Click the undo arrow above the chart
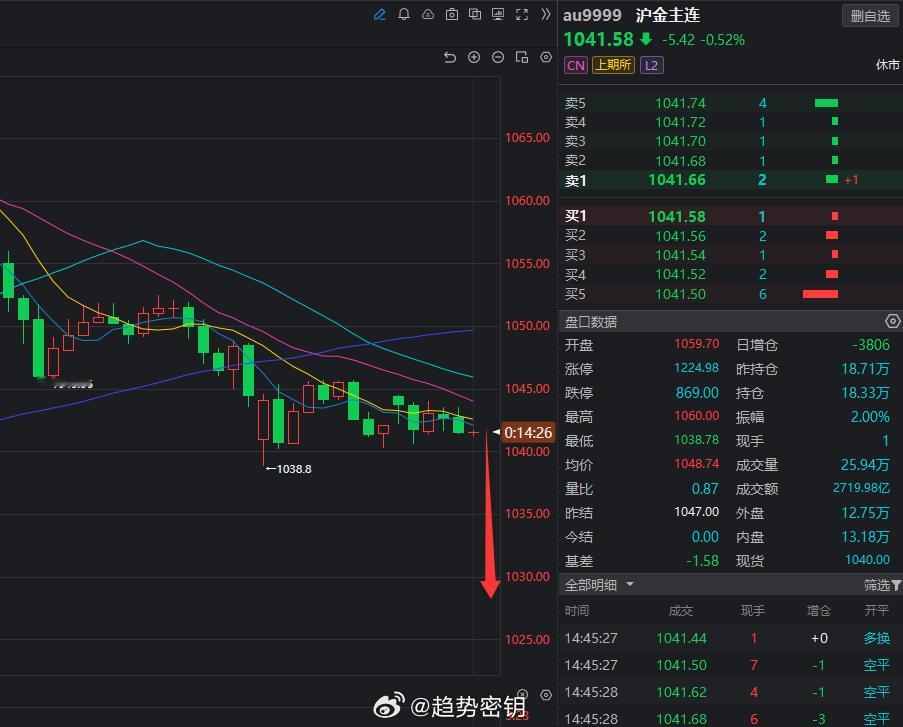 pos(450,57)
